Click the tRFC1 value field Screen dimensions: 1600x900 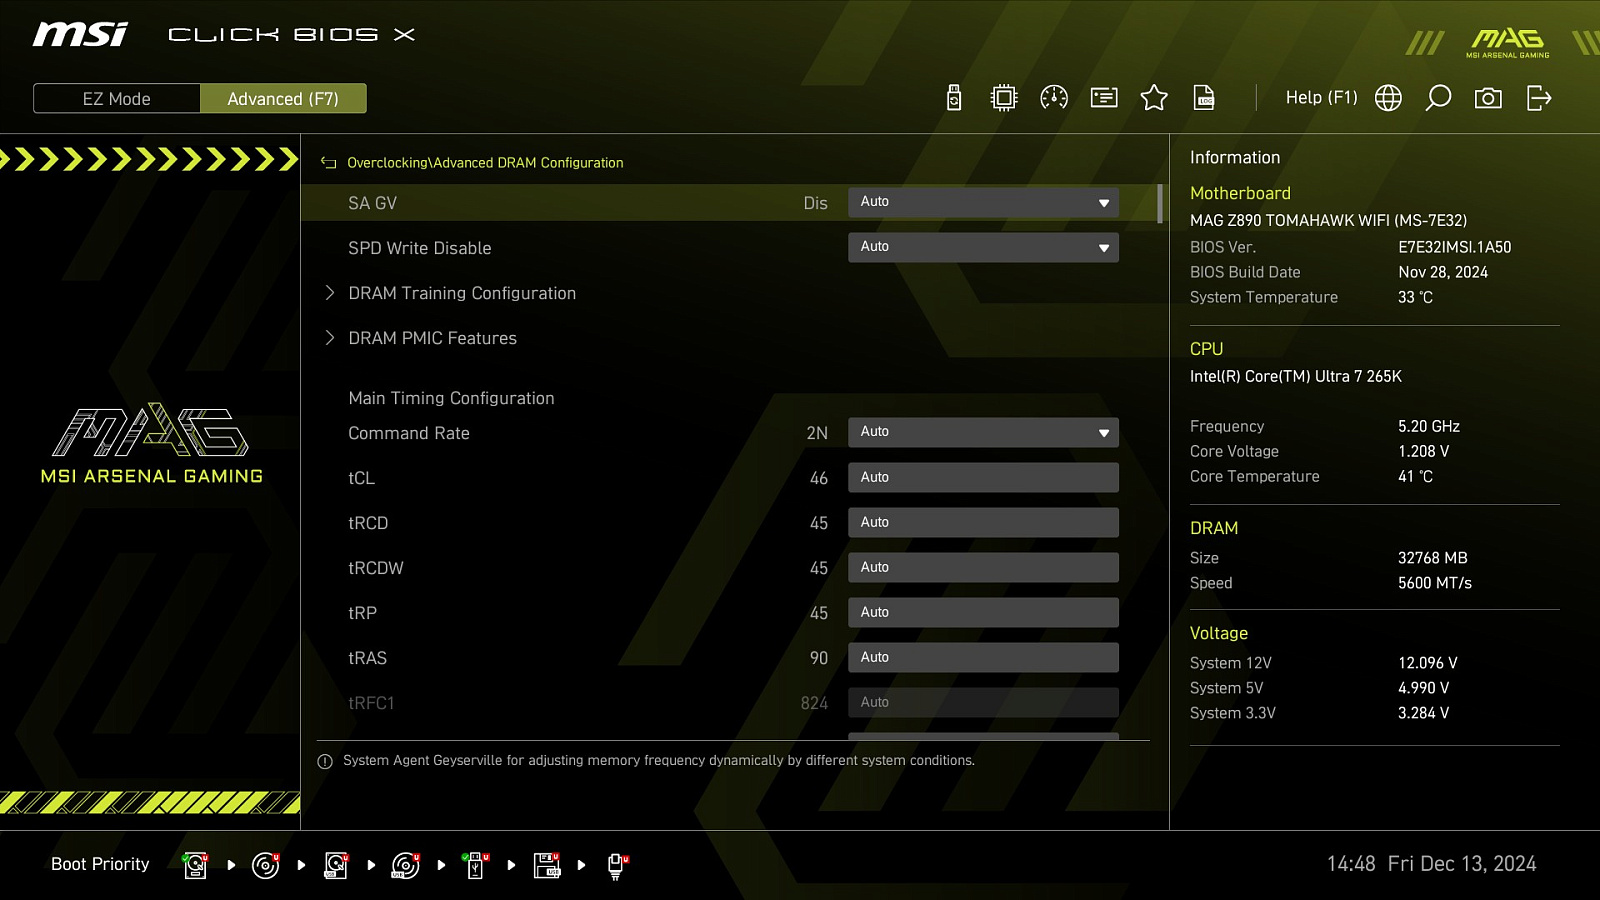tap(983, 702)
